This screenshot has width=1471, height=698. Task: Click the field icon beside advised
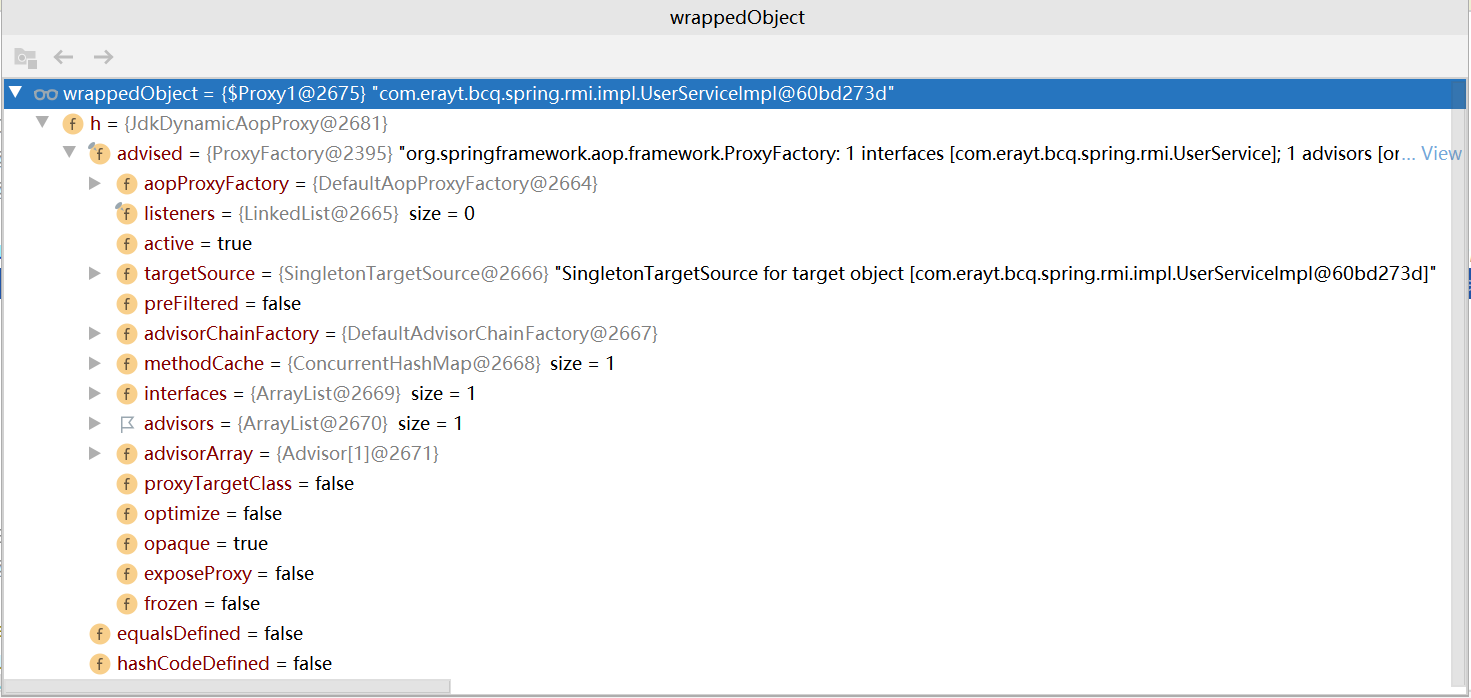click(99, 154)
